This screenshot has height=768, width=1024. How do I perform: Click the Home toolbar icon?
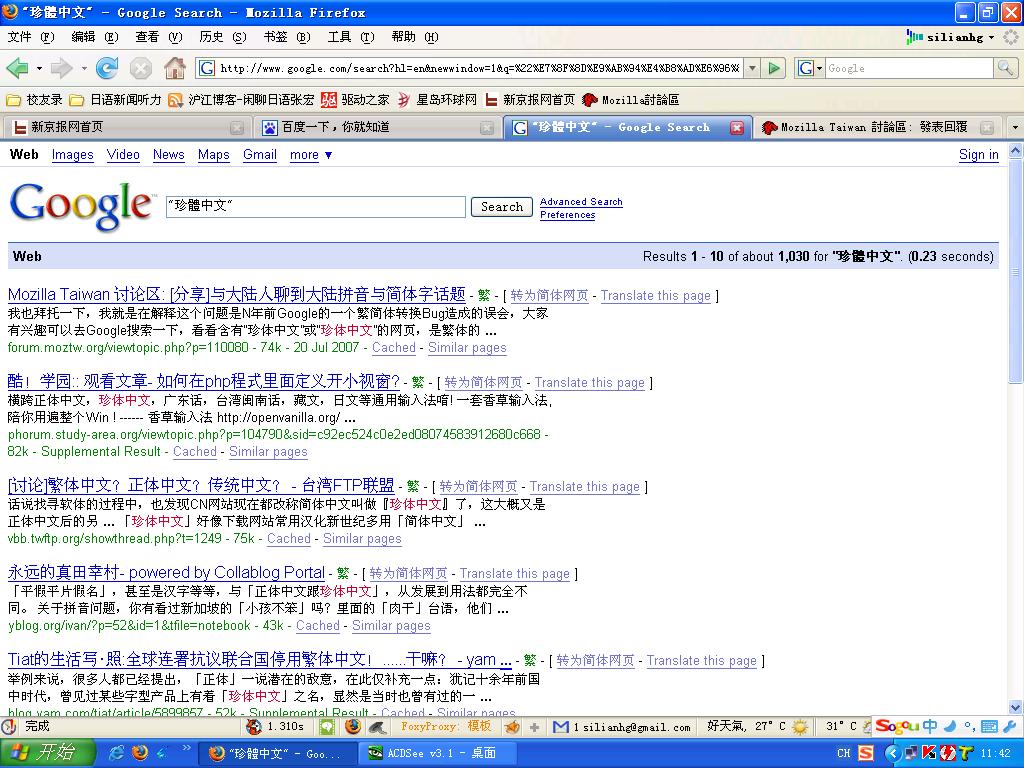pyautogui.click(x=175, y=68)
